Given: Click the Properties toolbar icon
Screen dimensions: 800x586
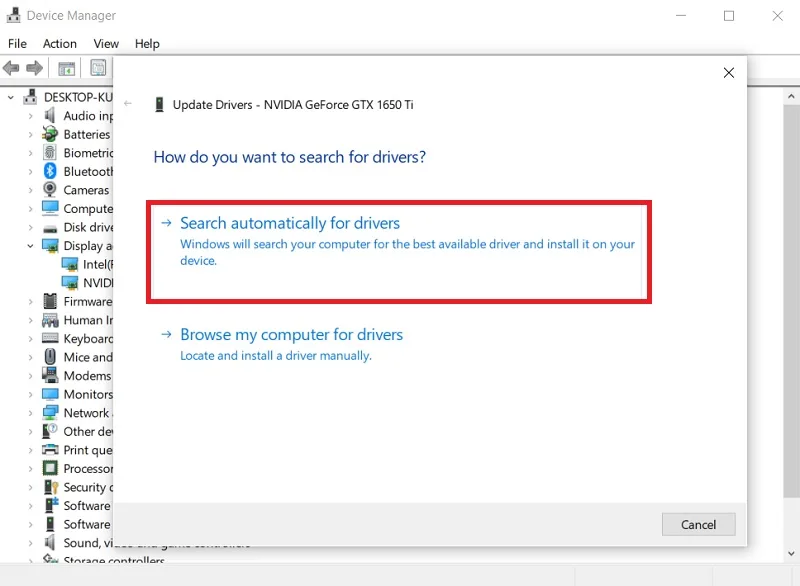Looking at the screenshot, I should [x=98, y=67].
